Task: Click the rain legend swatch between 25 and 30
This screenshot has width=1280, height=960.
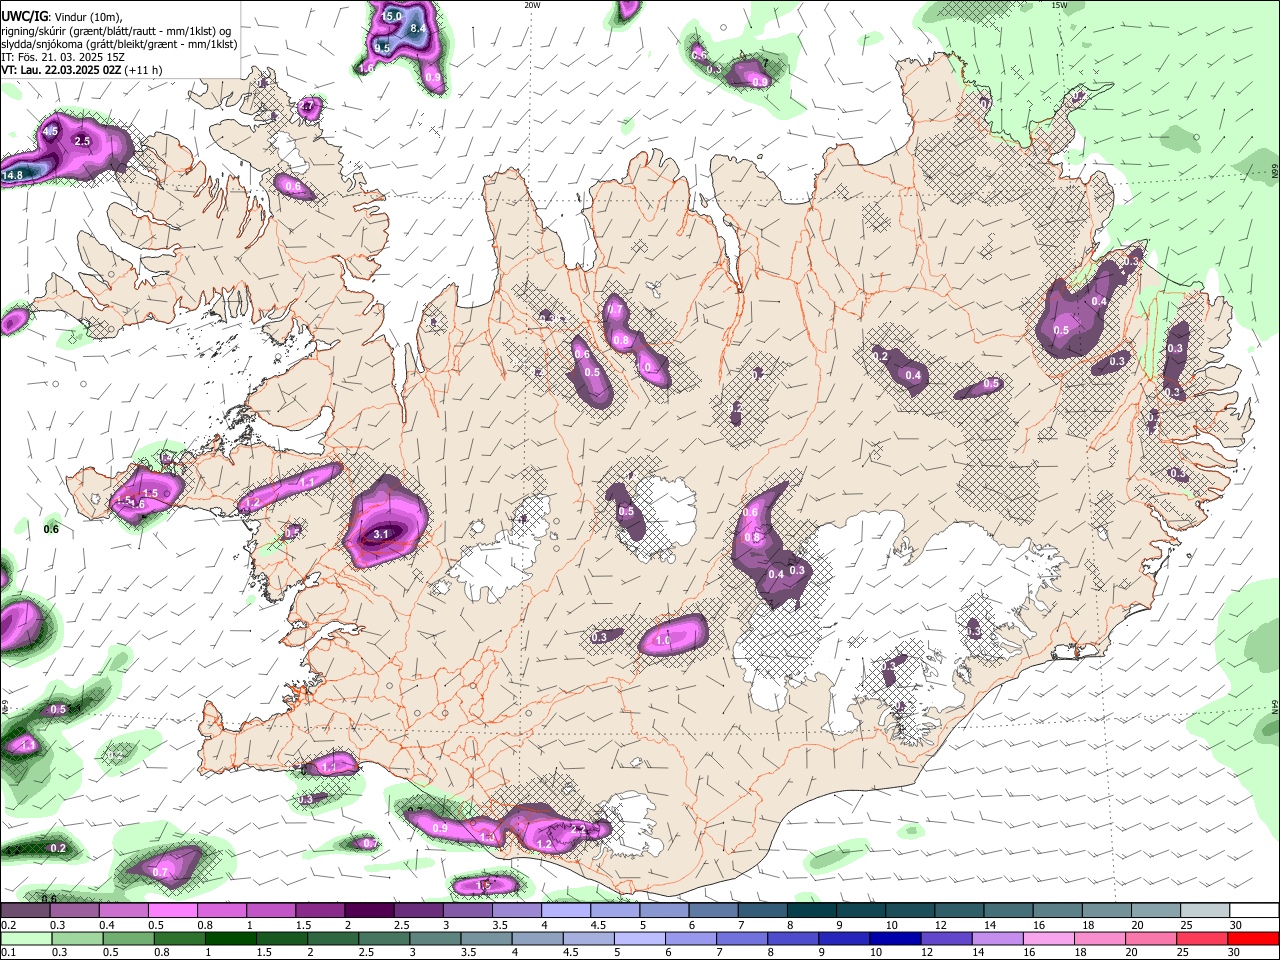Action: [1202, 939]
